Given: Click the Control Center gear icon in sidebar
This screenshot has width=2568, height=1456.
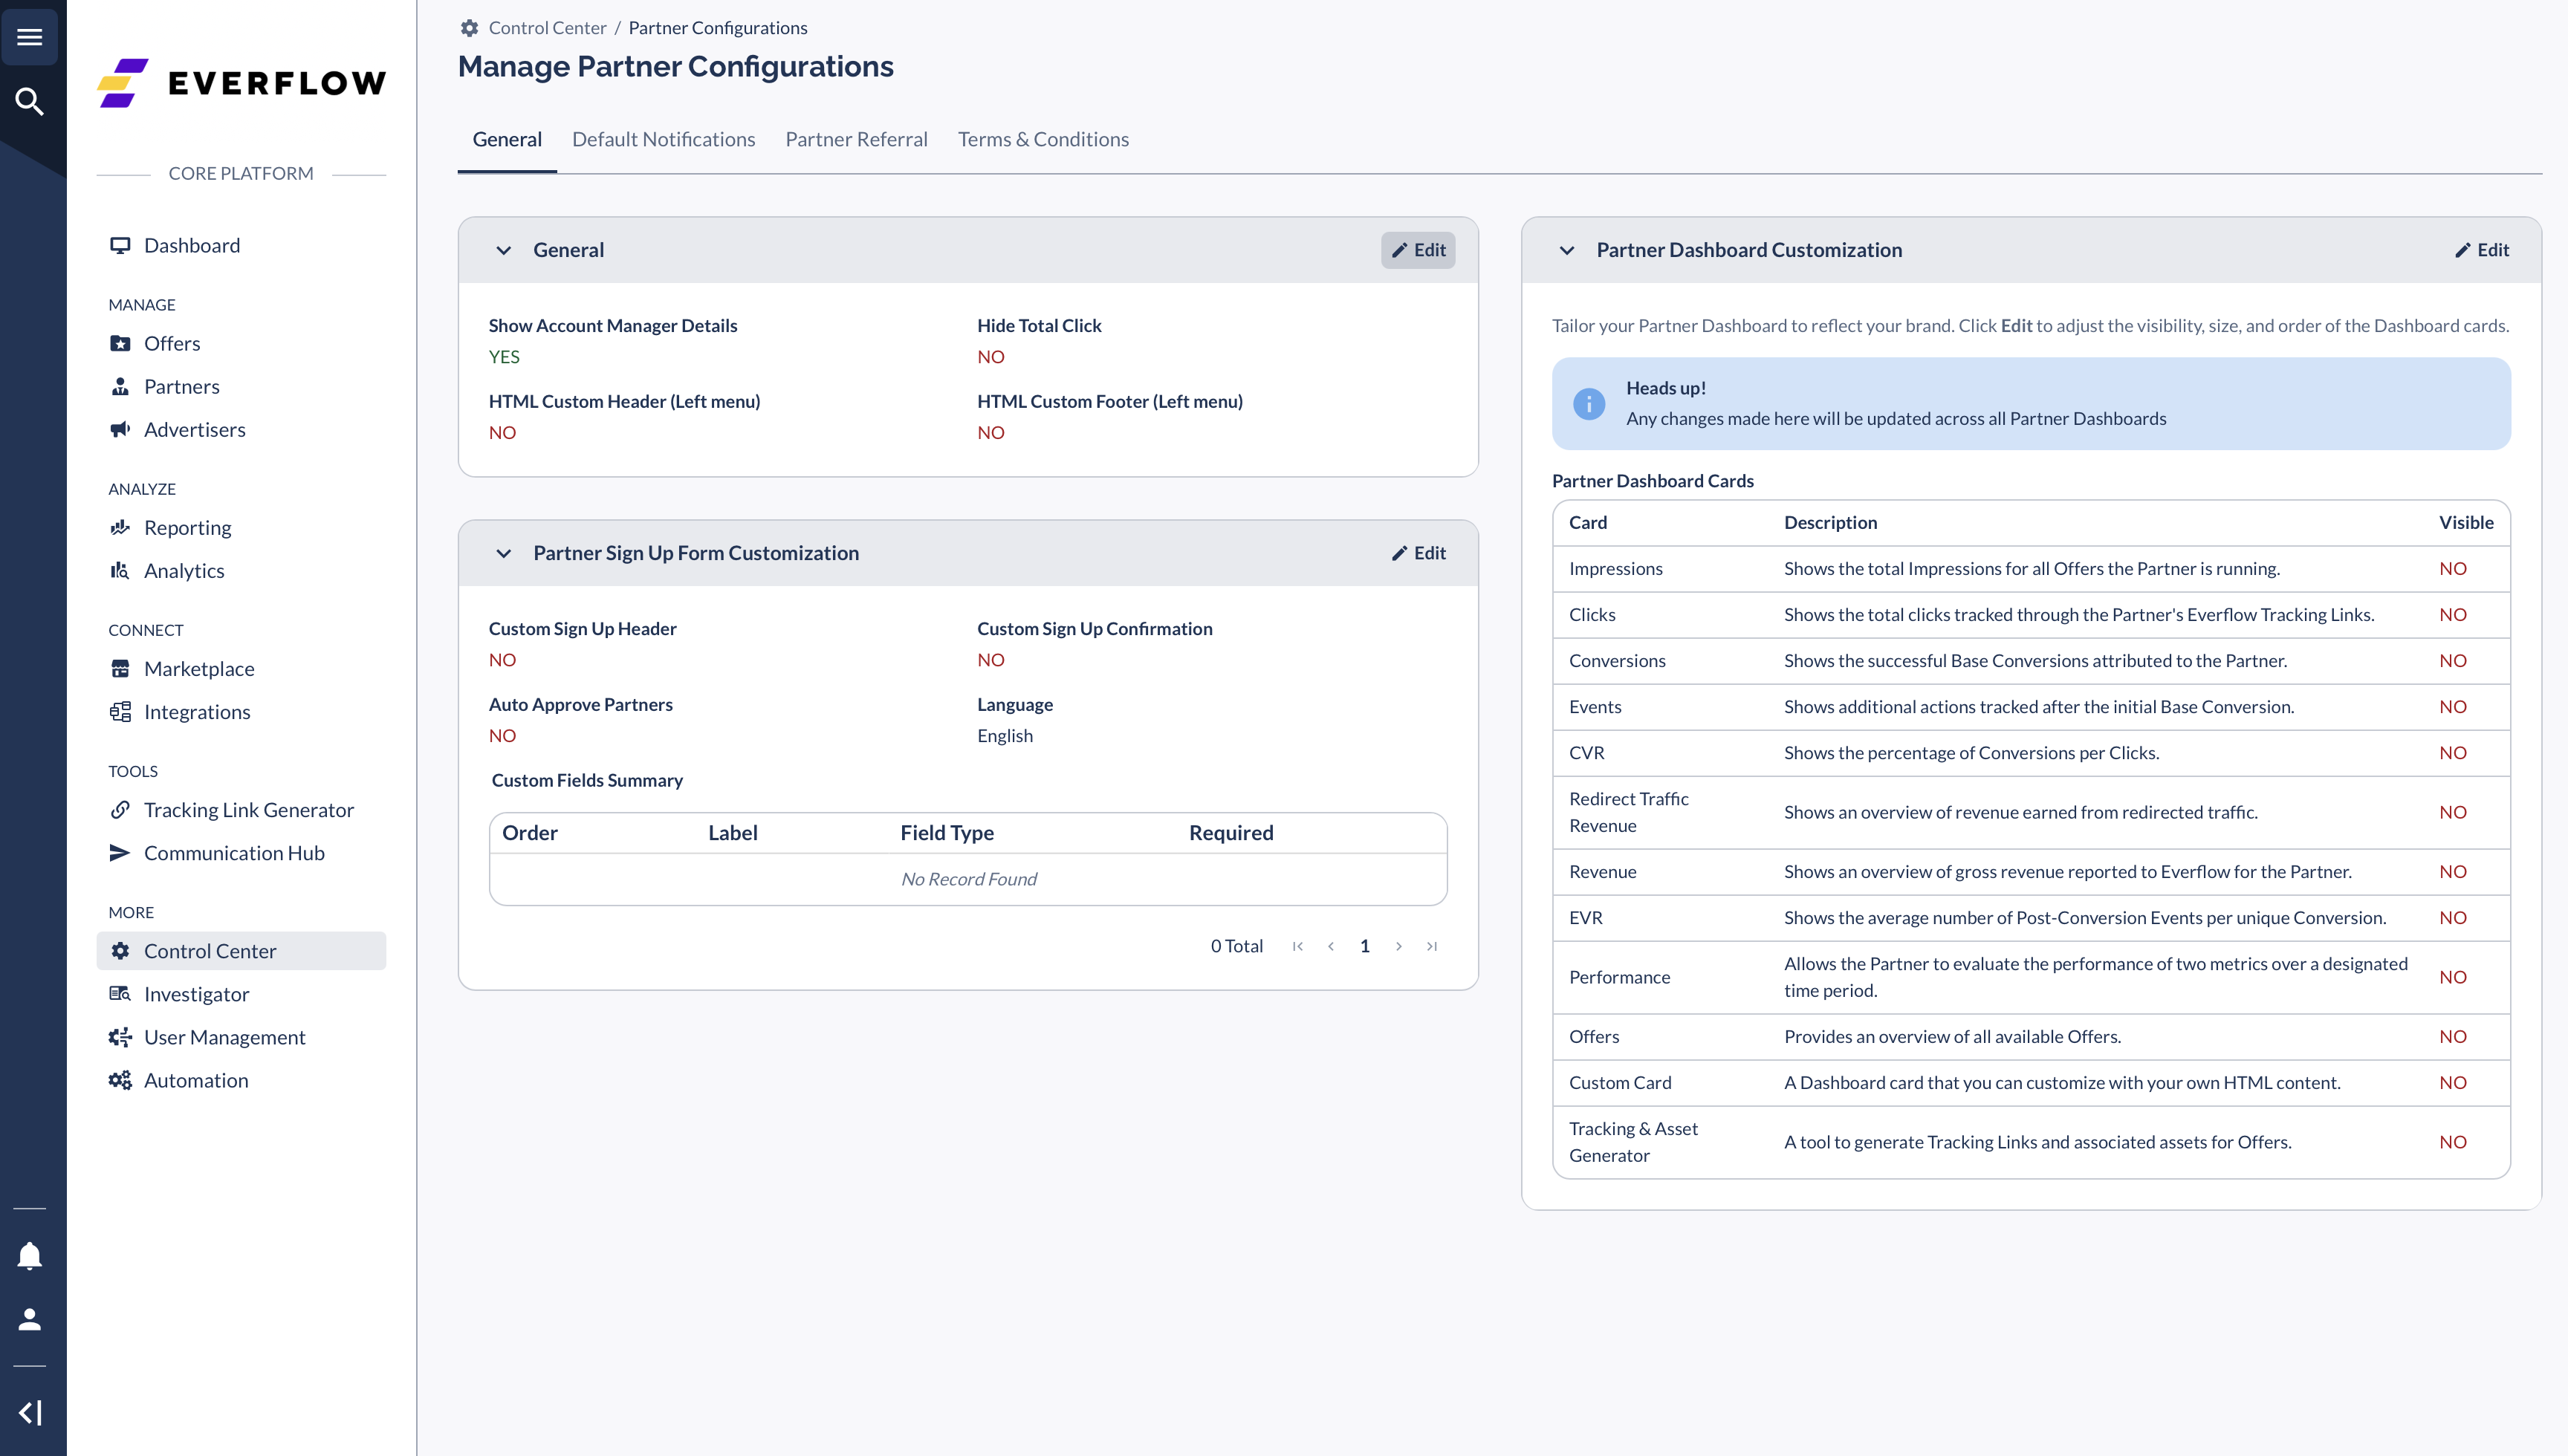Looking at the screenshot, I should pyautogui.click(x=120, y=950).
